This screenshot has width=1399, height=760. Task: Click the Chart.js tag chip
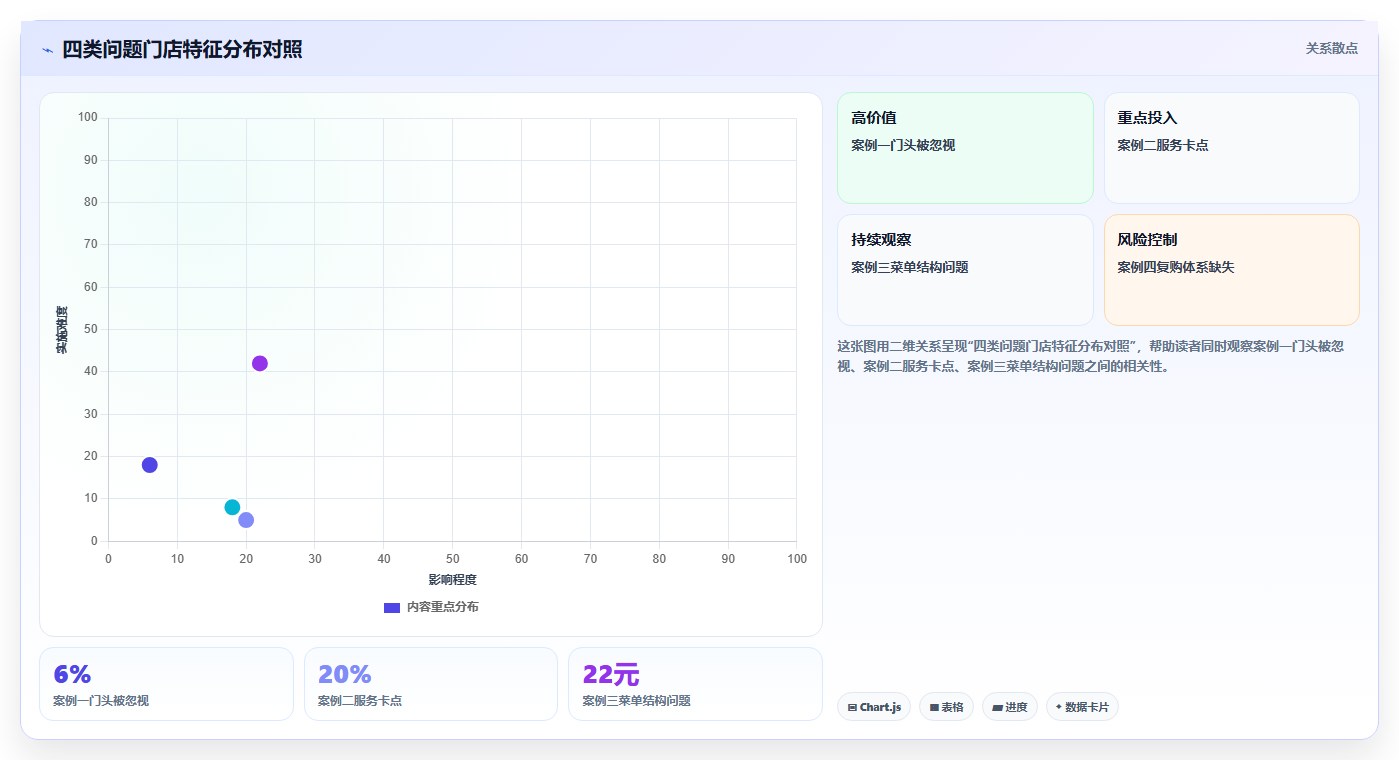(874, 707)
